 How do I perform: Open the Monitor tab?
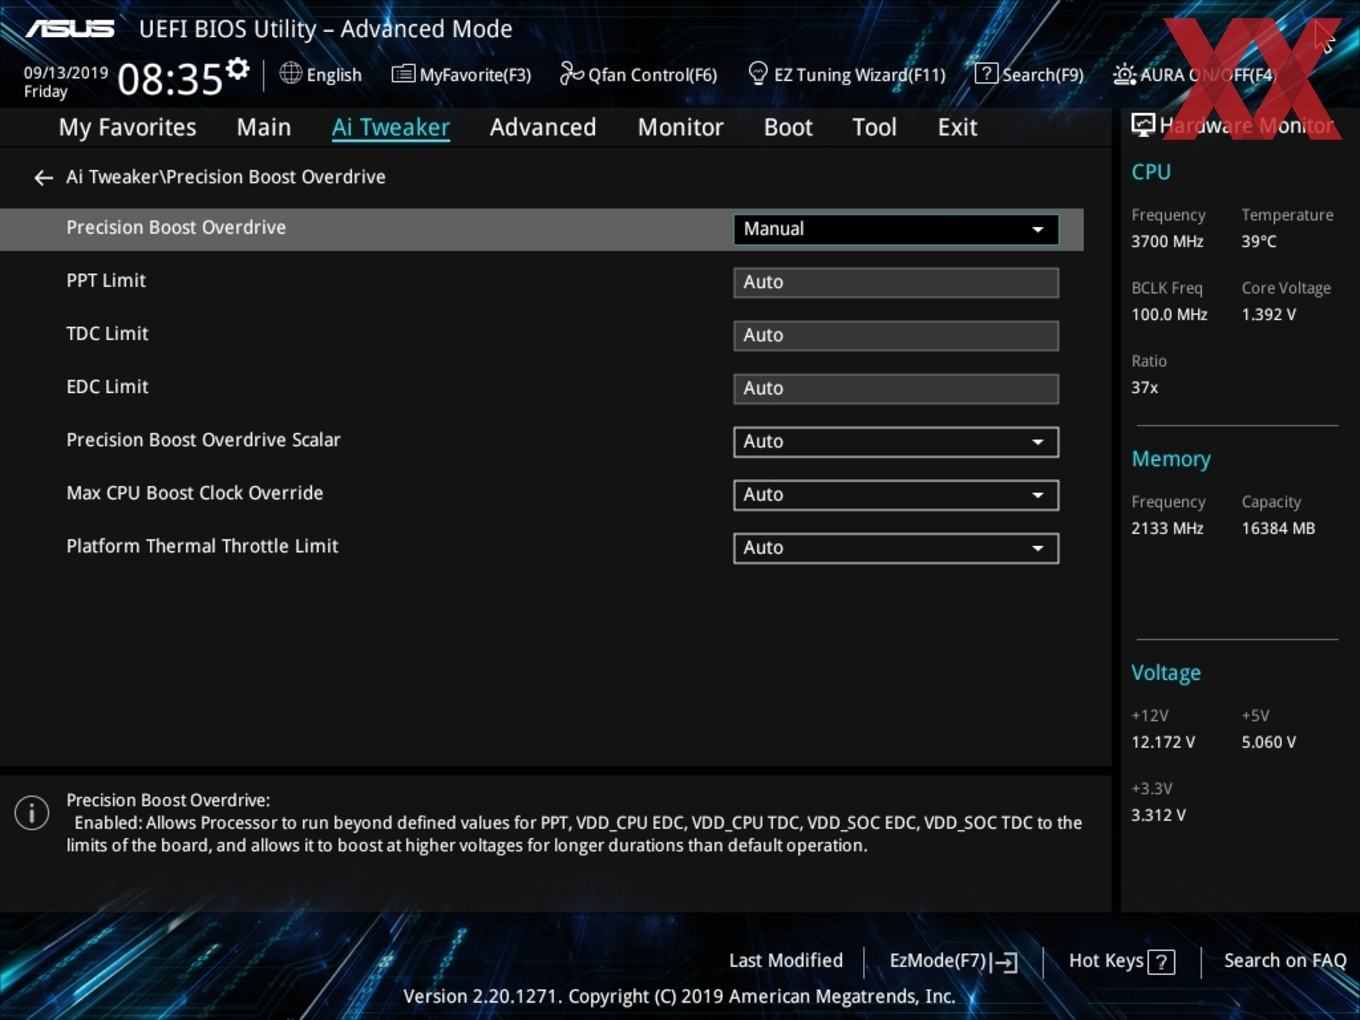click(680, 127)
